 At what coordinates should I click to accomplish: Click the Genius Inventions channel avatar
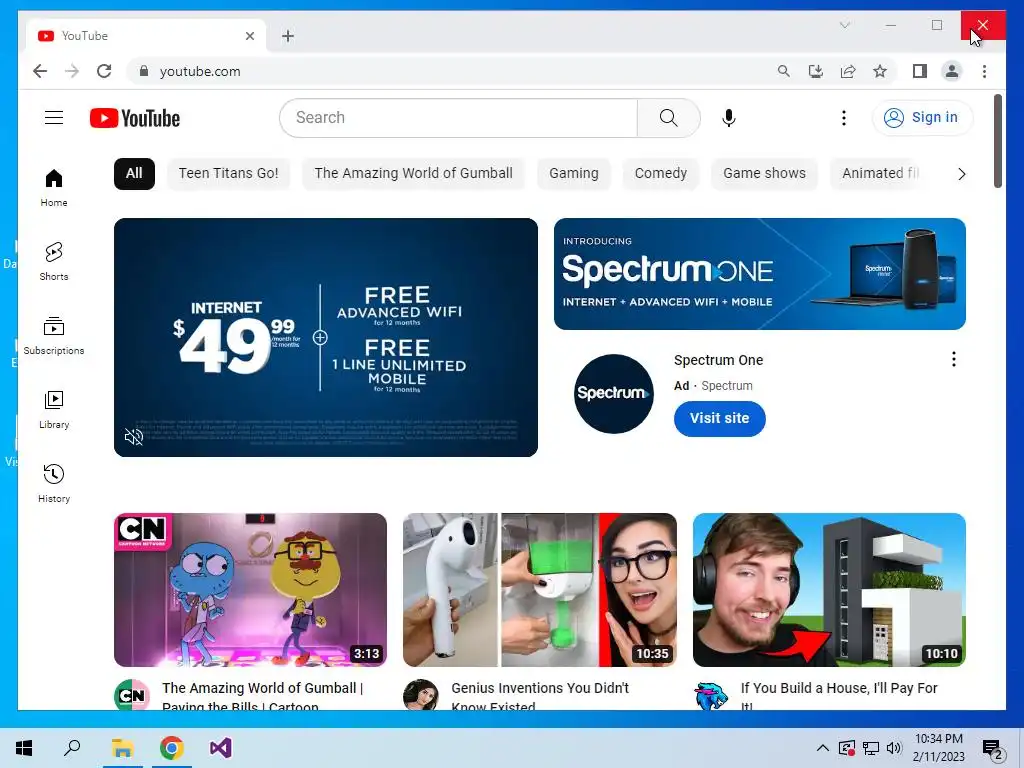pyautogui.click(x=421, y=695)
